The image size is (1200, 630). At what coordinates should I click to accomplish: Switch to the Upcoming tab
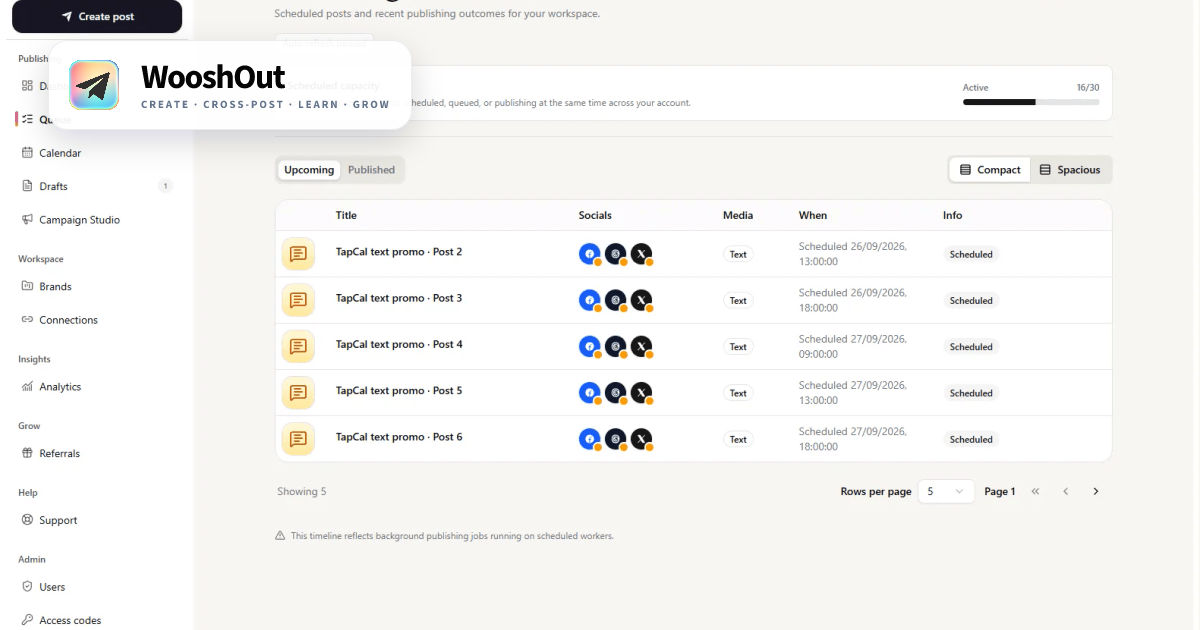309,170
